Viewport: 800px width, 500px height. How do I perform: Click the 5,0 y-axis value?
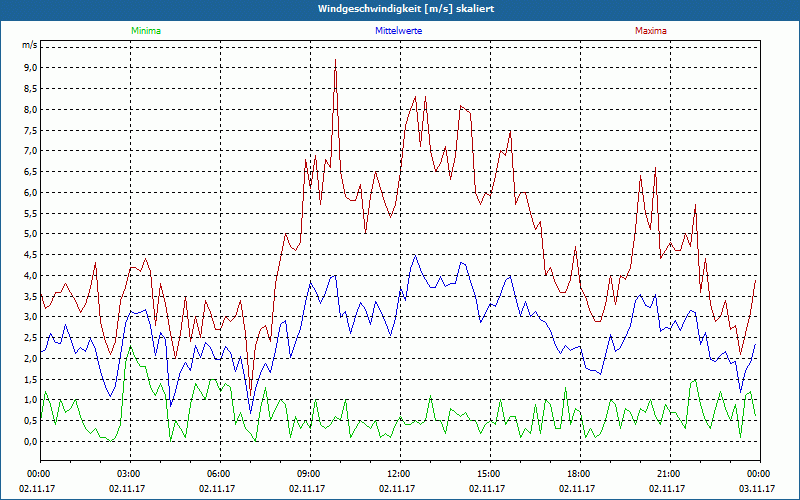30,234
